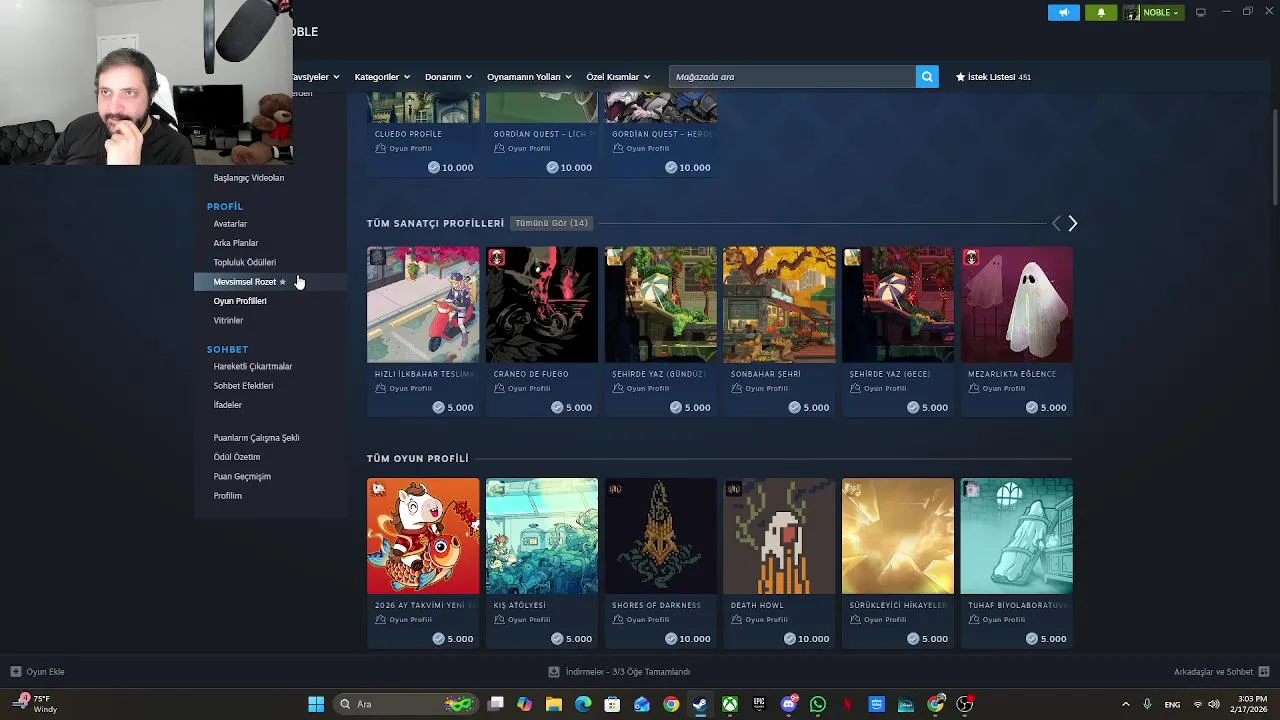Go to next artist profiles with right arrow

(1072, 224)
